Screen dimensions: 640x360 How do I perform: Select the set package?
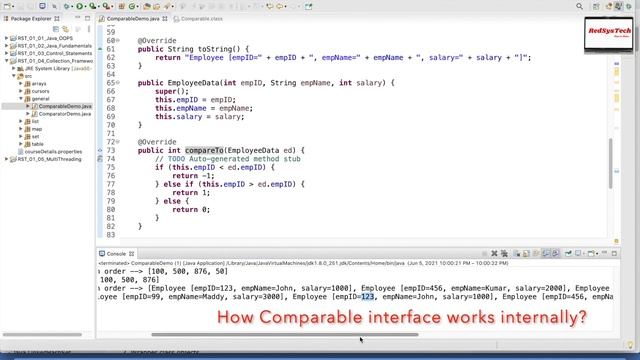pos(36,136)
